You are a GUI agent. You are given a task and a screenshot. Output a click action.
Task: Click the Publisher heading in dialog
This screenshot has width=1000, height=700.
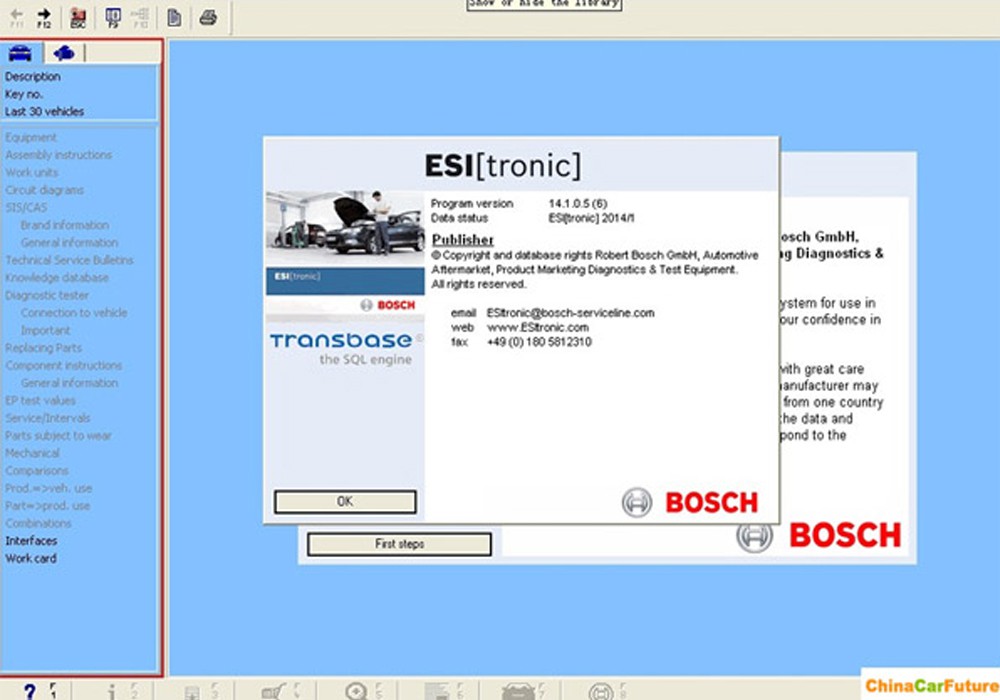(x=463, y=240)
